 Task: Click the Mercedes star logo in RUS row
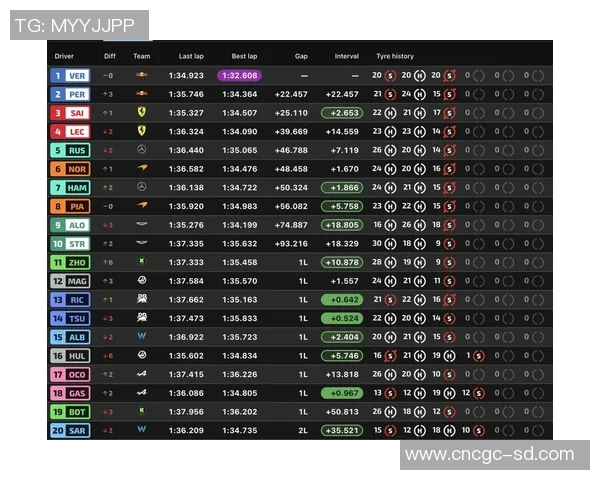tap(142, 149)
